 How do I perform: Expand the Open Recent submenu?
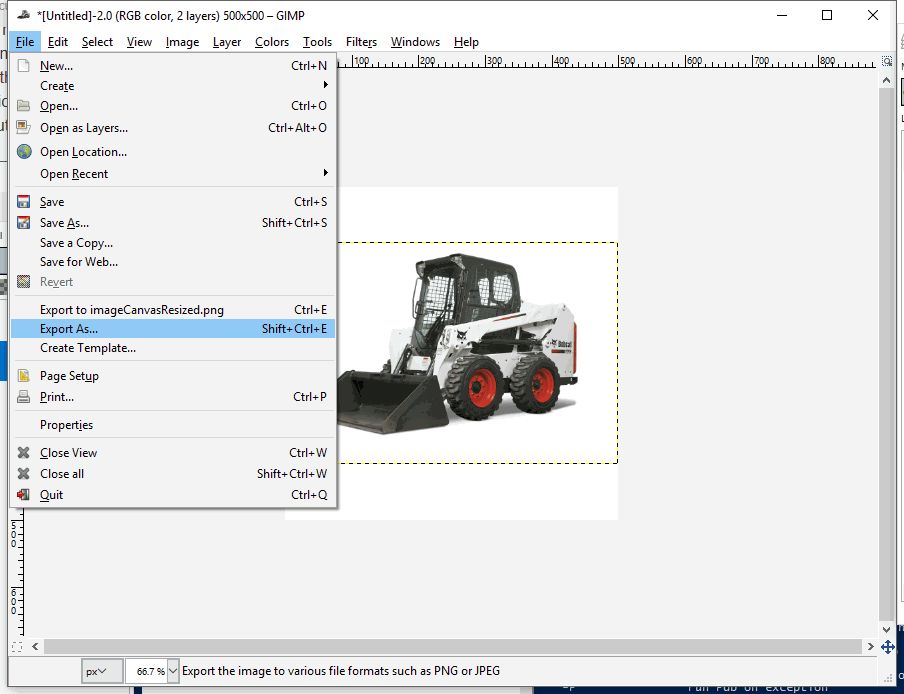point(172,174)
